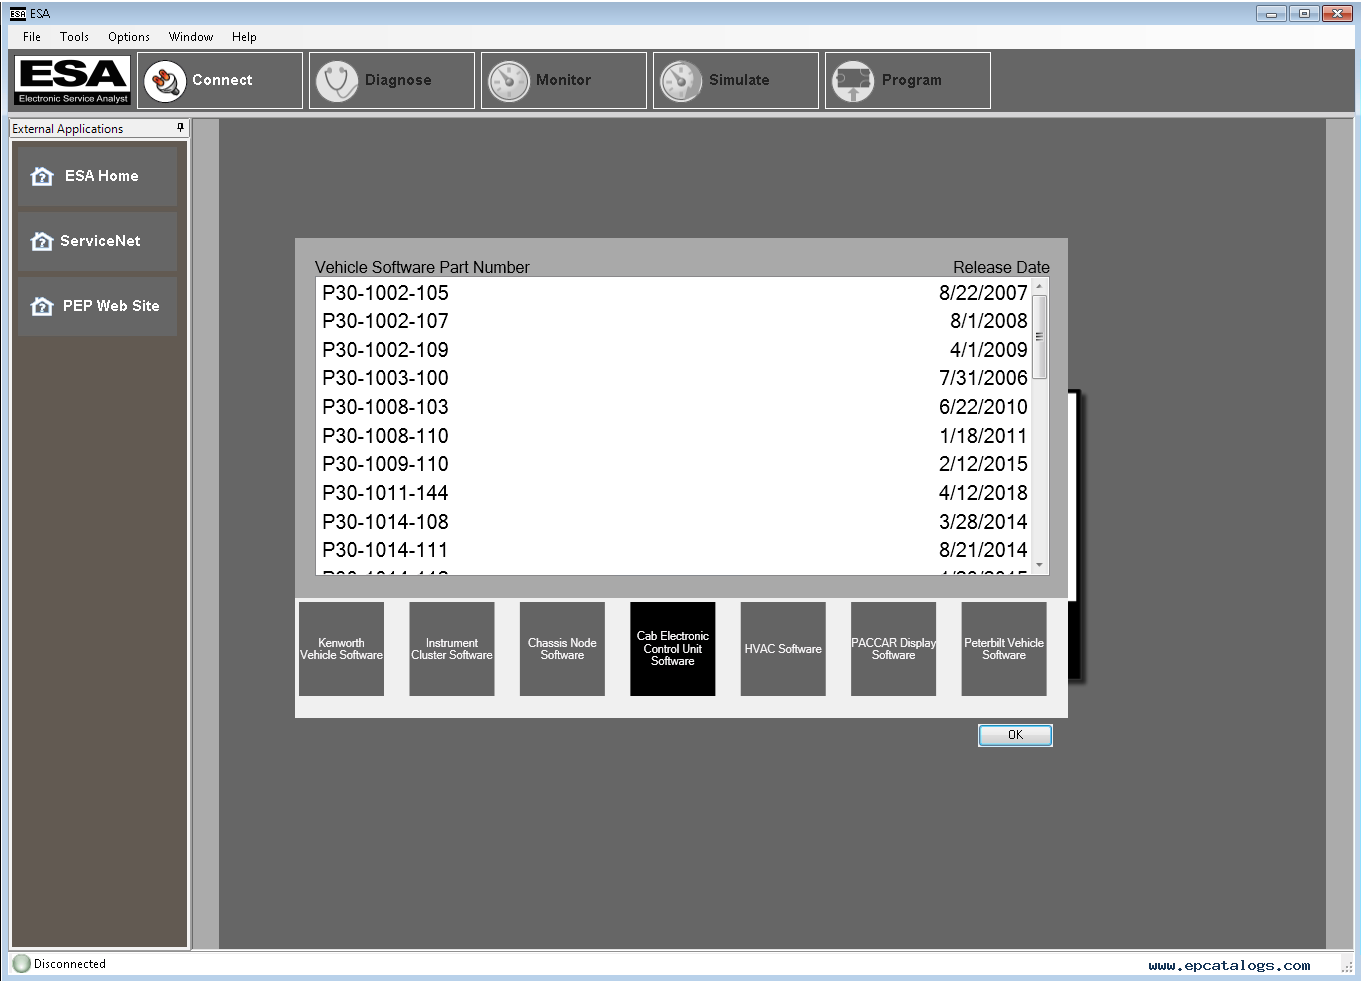Click the ESA title bar app icon
Viewport: 1361px width, 982px height.
coord(18,13)
